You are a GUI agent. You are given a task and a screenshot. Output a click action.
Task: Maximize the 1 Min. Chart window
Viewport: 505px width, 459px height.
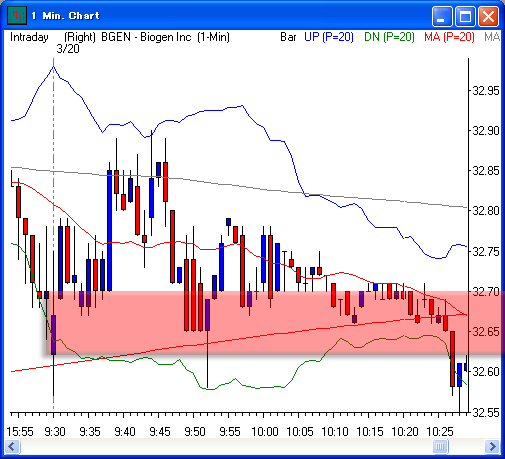tap(465, 16)
